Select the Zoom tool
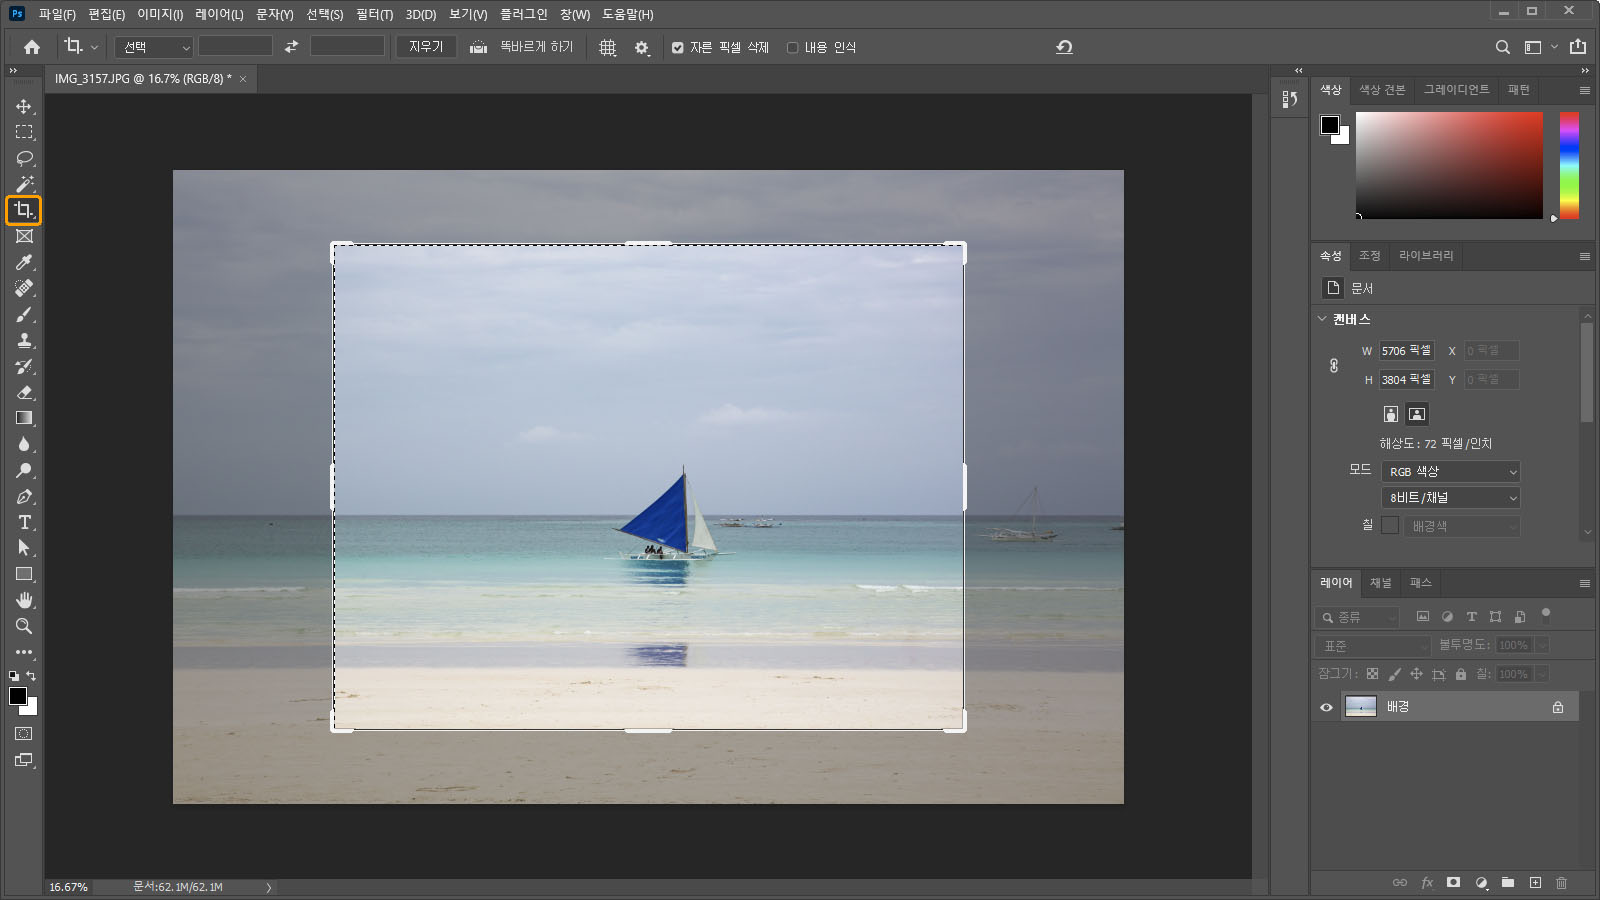The height and width of the screenshot is (900, 1600). (x=24, y=626)
